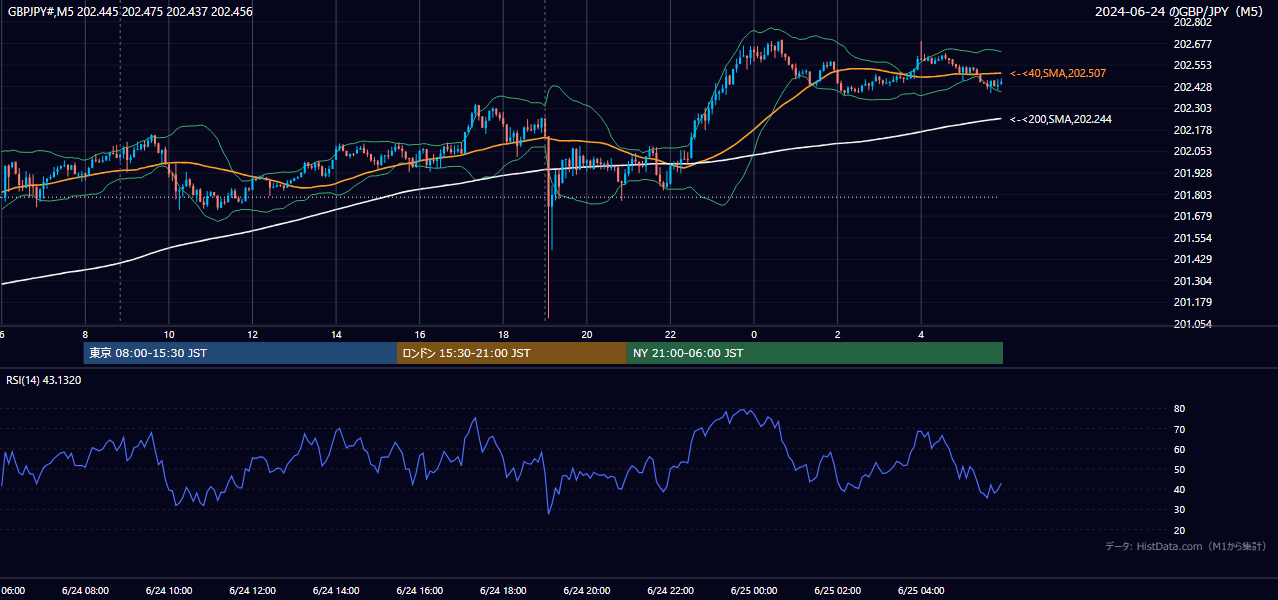1278x600 pixels.
Task: Click hour tick 14 on price chart axis
Action: 337,335
